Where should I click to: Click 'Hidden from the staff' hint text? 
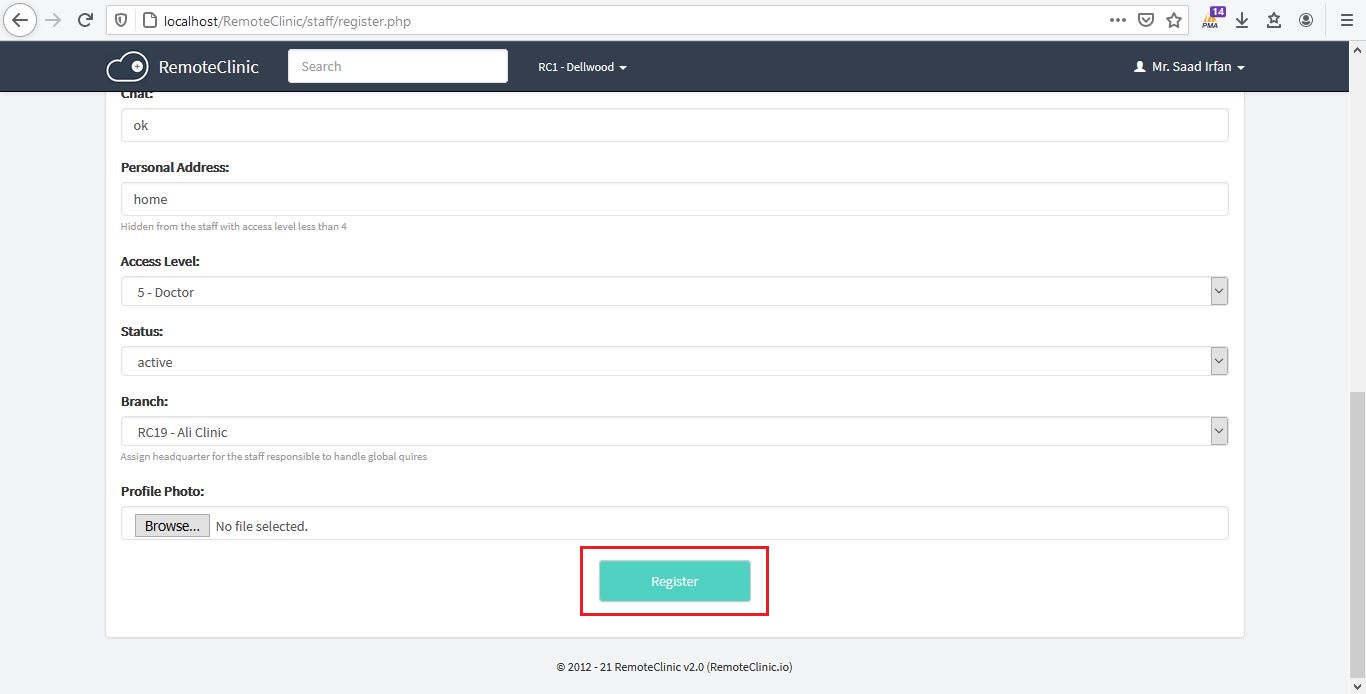pos(234,227)
